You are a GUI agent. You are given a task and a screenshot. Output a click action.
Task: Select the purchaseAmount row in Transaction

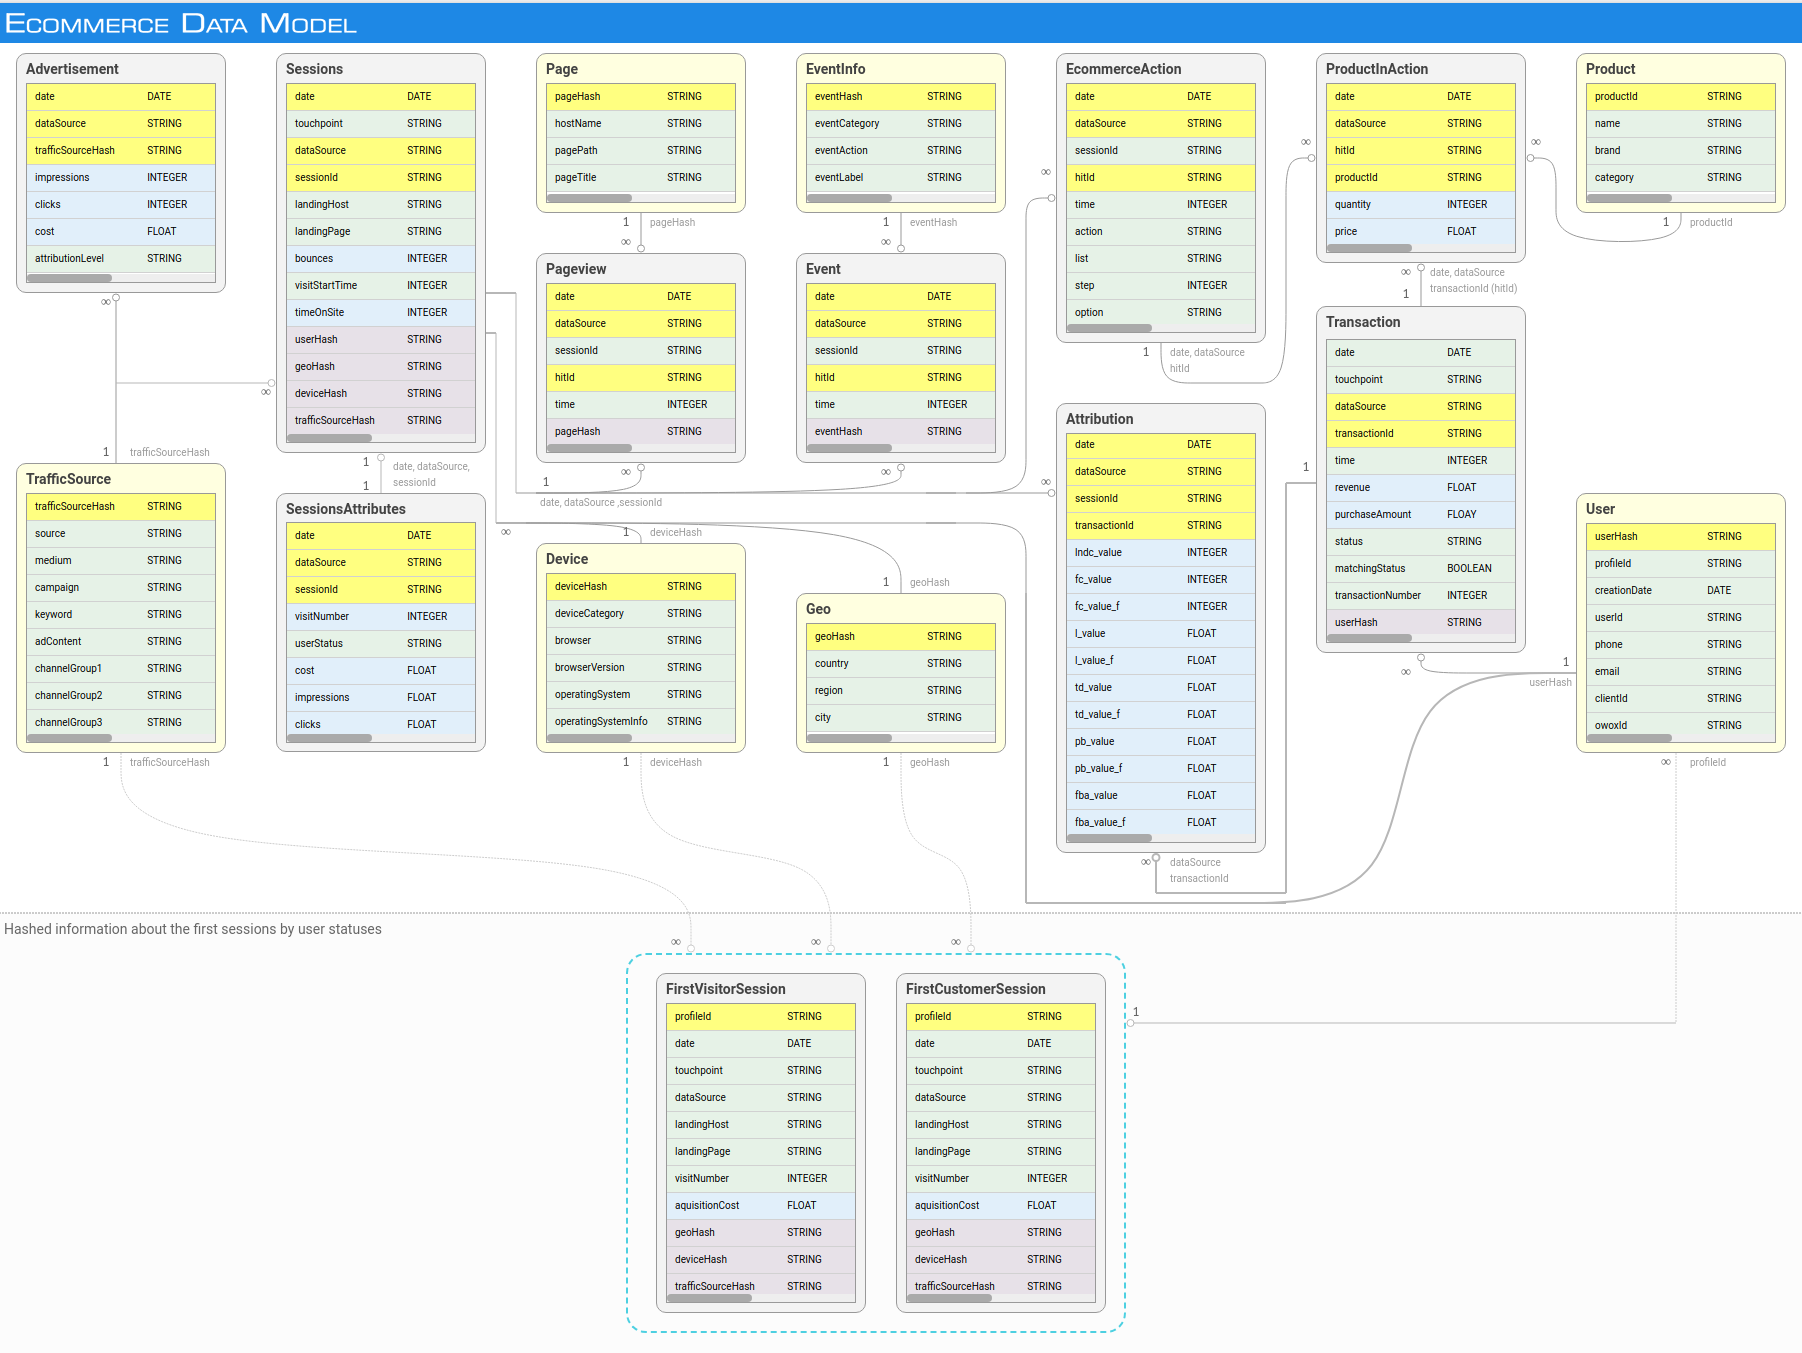pos(1420,515)
